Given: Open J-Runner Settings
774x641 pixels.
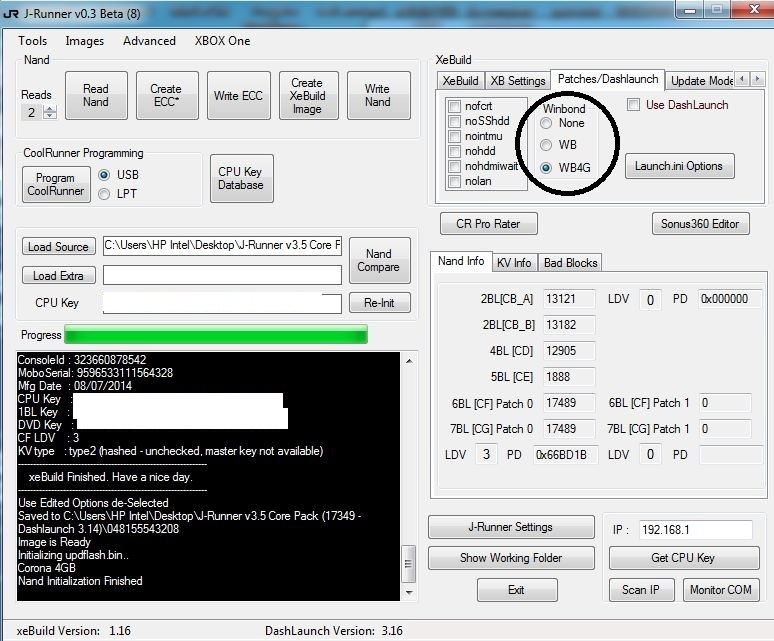Looking at the screenshot, I should click(511, 527).
